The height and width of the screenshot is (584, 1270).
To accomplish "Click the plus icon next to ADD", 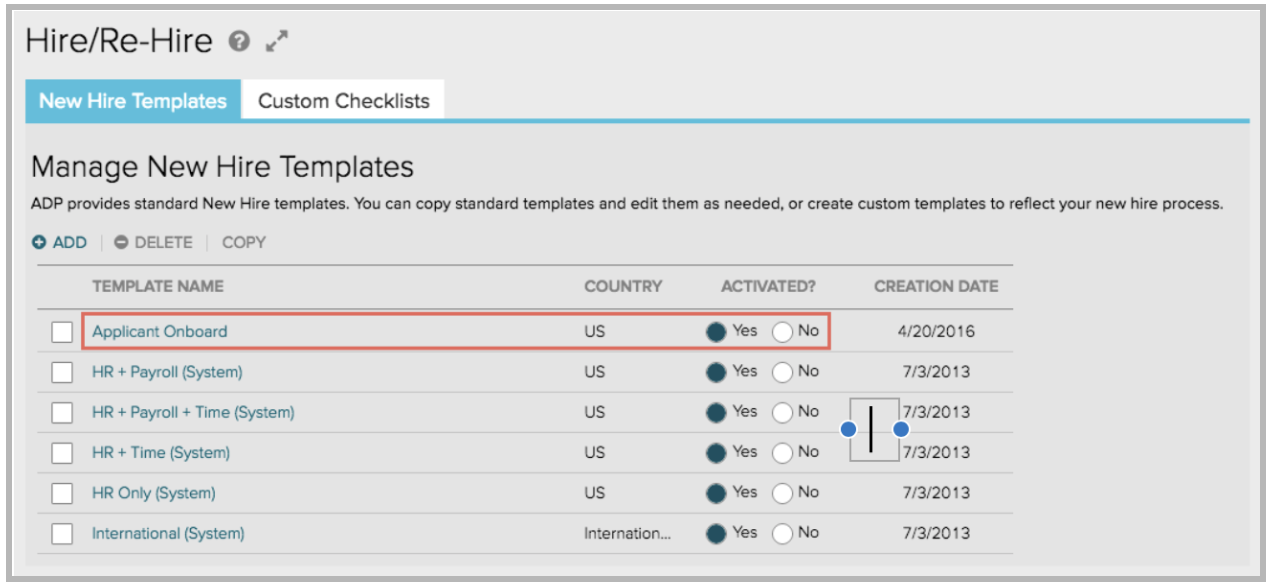I will (x=39, y=242).
